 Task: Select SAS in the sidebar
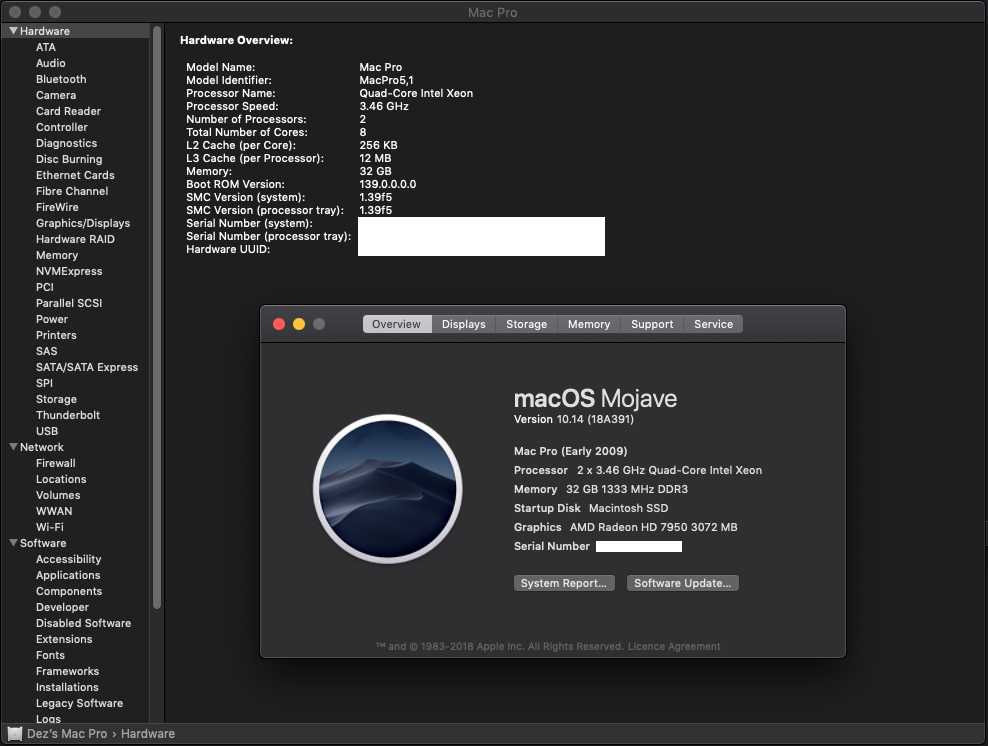click(x=47, y=351)
